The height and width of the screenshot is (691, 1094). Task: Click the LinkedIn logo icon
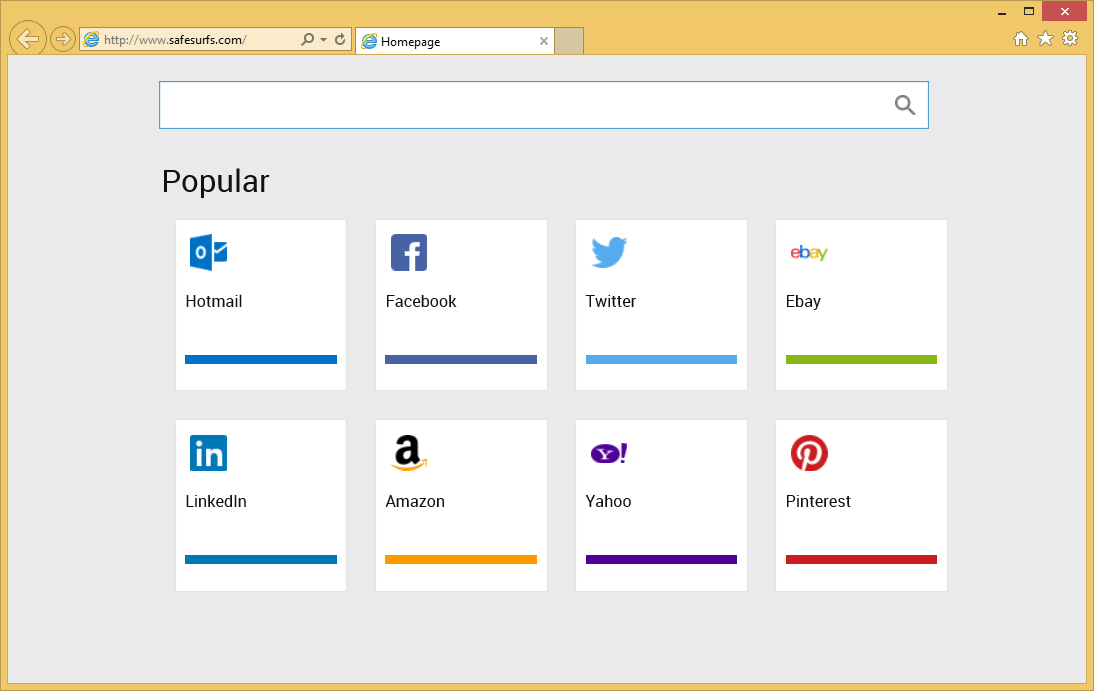208,453
